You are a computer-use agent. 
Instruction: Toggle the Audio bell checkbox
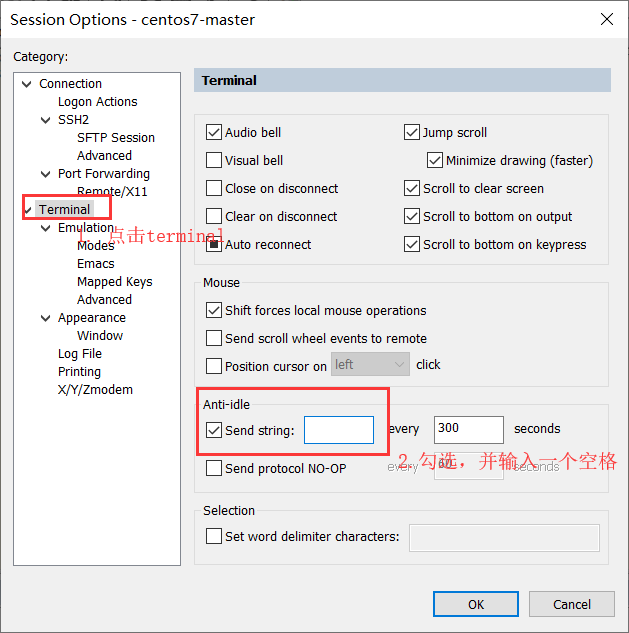pos(214,132)
